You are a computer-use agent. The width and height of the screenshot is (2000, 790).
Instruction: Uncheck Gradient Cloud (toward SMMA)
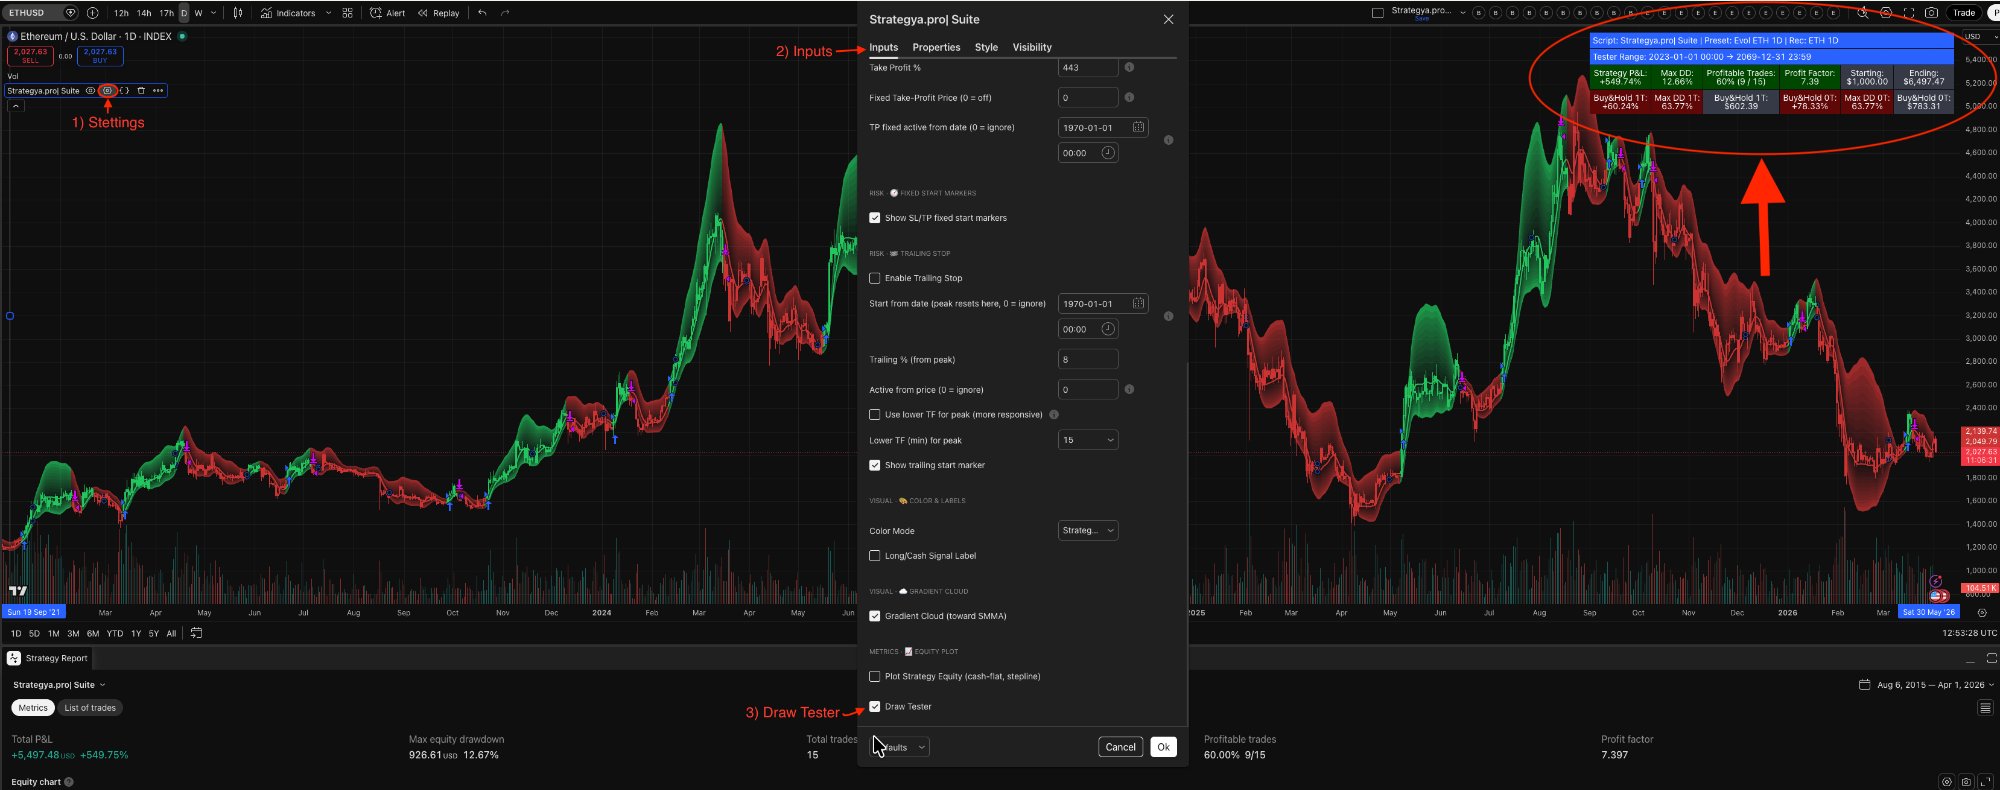tap(875, 616)
